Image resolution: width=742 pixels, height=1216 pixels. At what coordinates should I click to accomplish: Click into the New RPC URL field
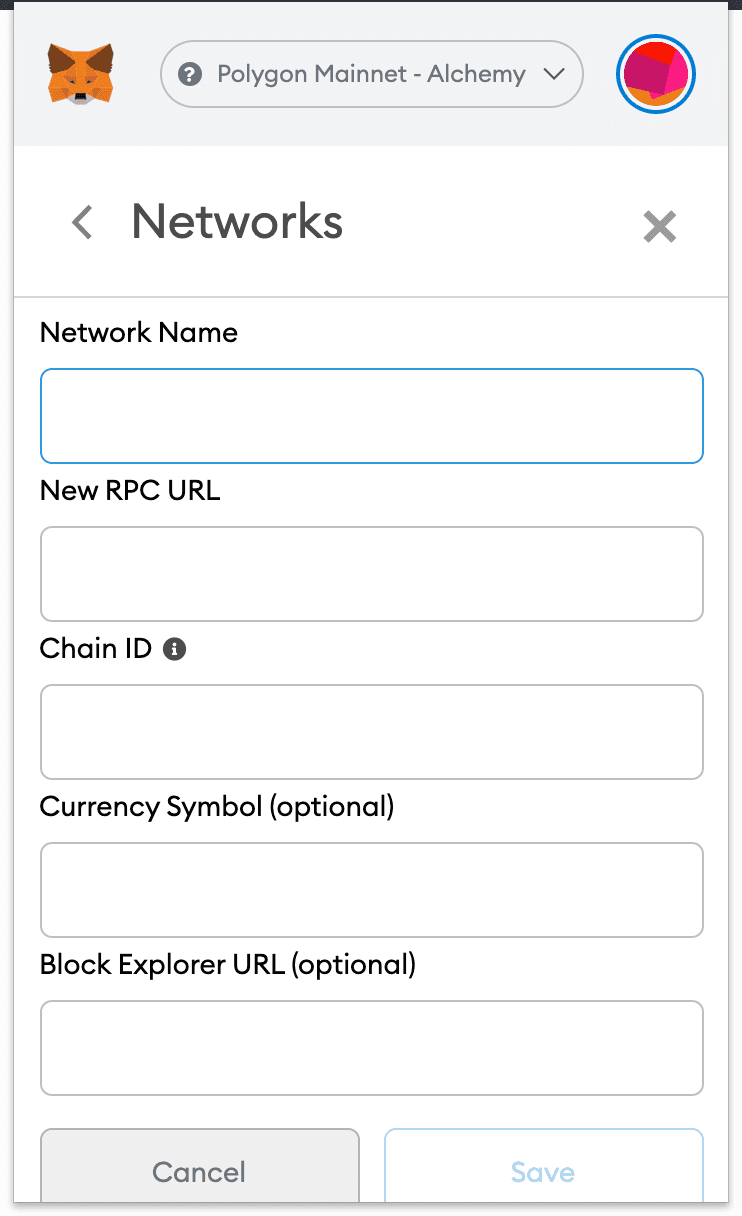[x=371, y=574]
